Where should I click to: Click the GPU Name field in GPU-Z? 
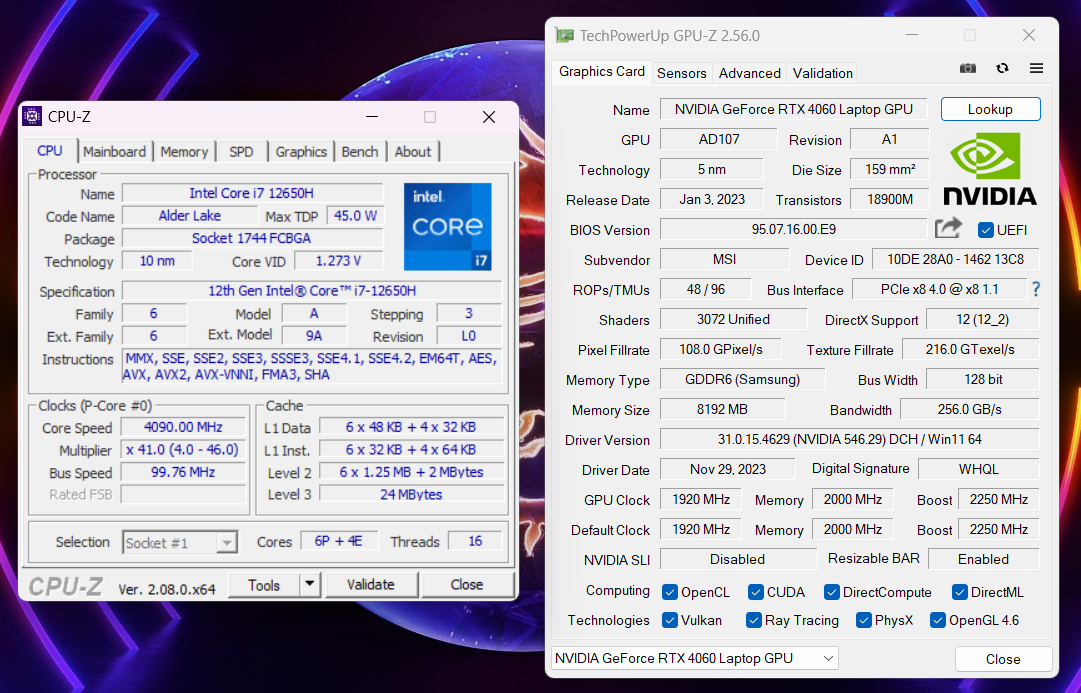794,109
